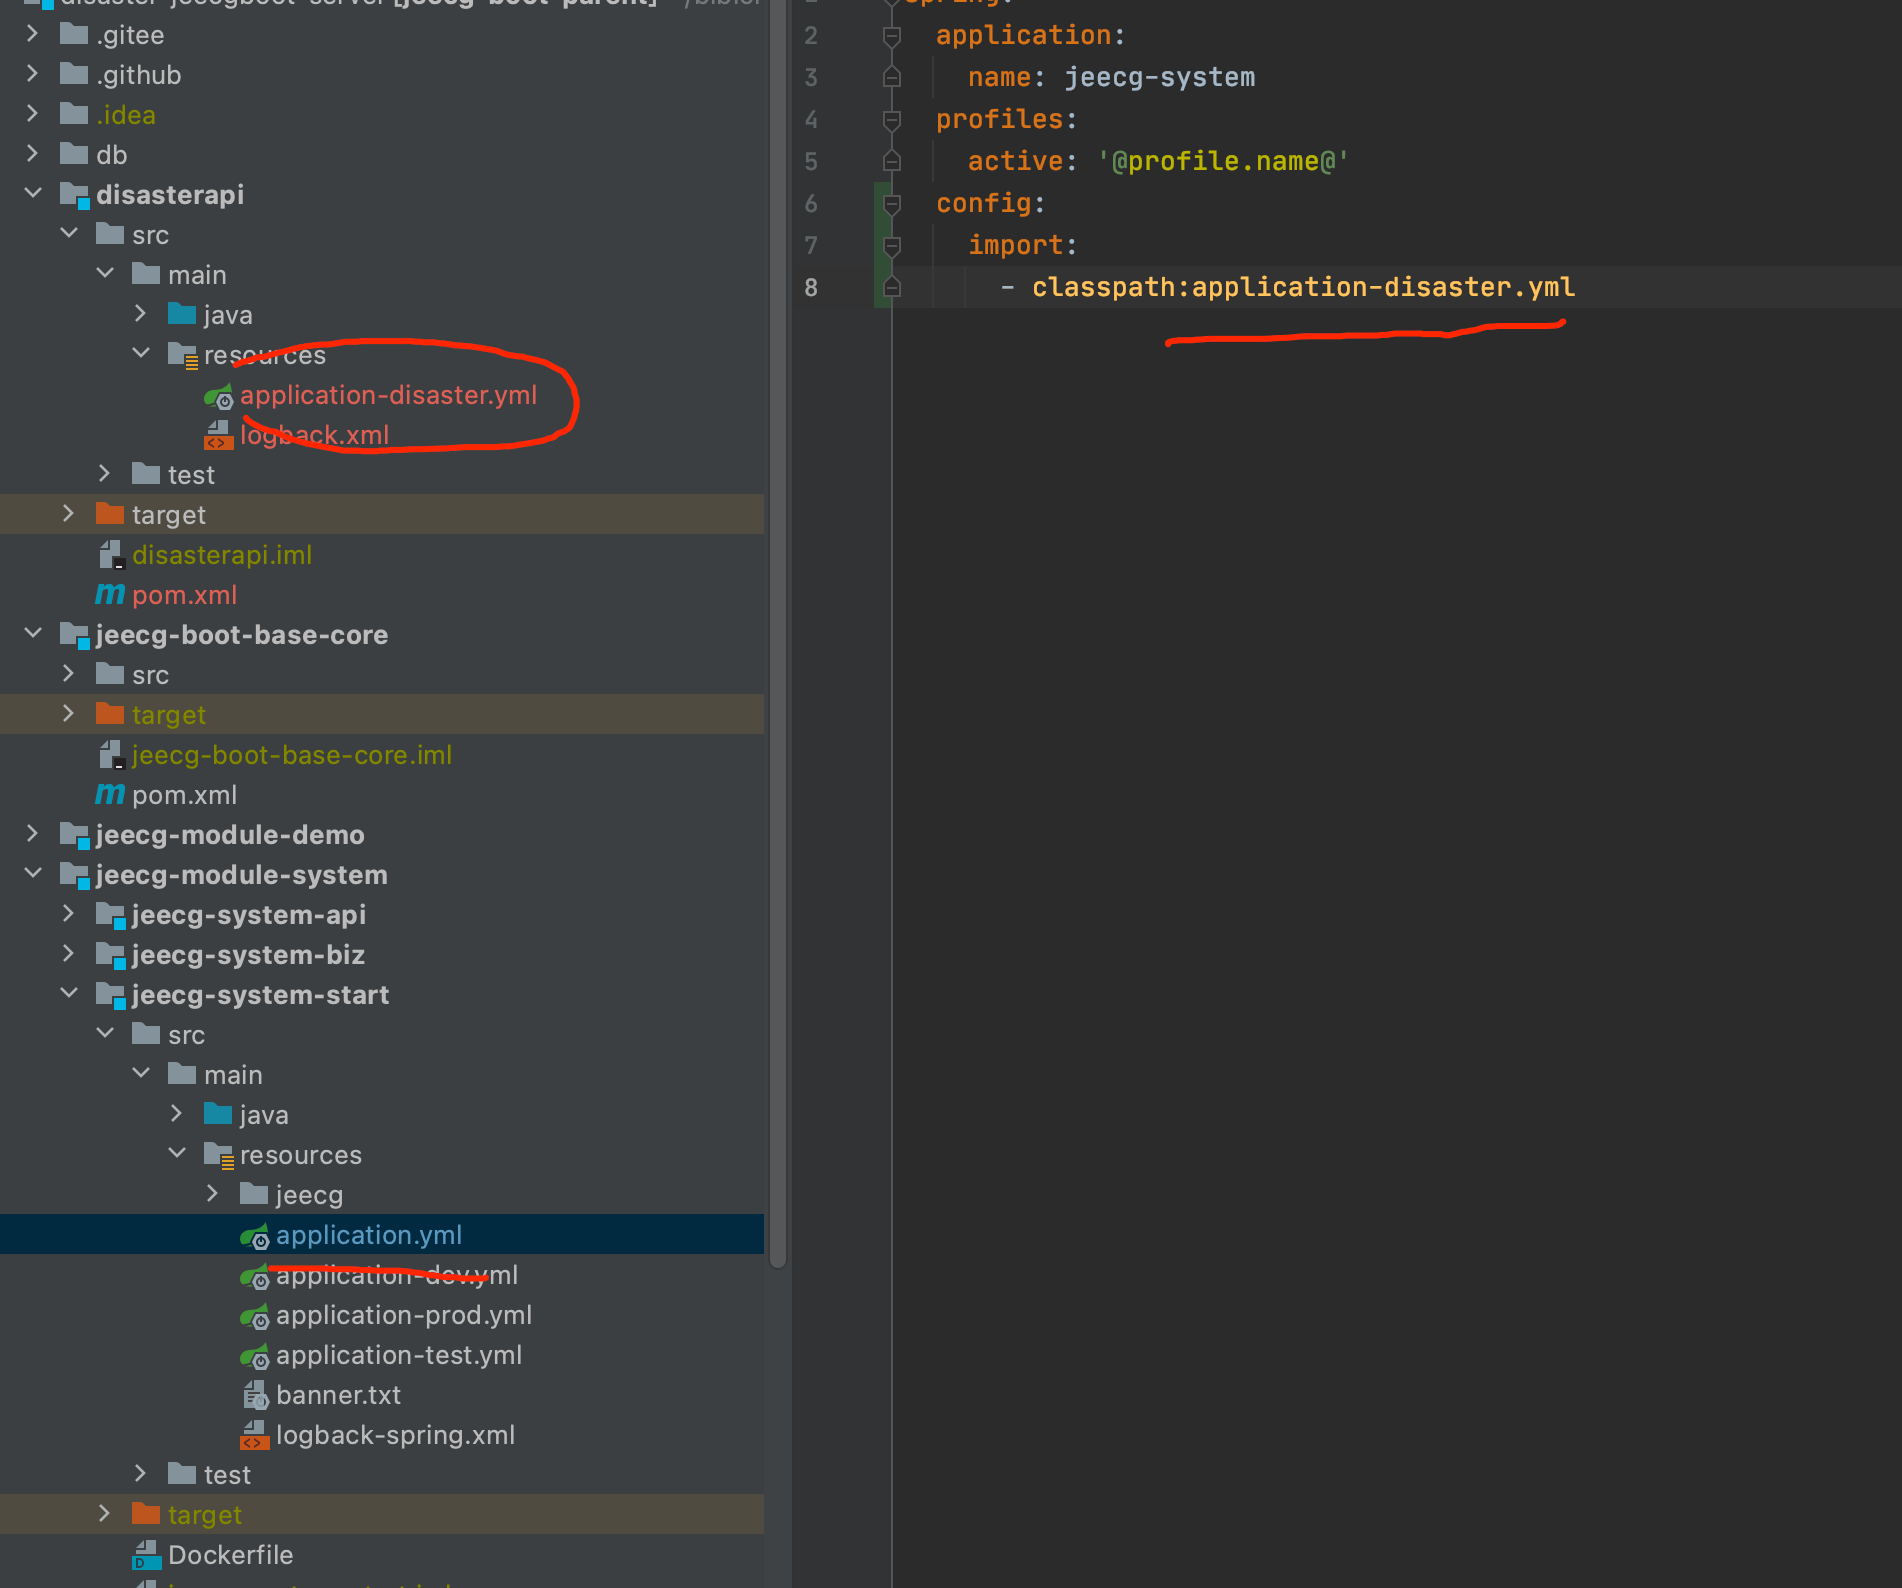Click the Dockerfile icon

pyautogui.click(x=147, y=1555)
